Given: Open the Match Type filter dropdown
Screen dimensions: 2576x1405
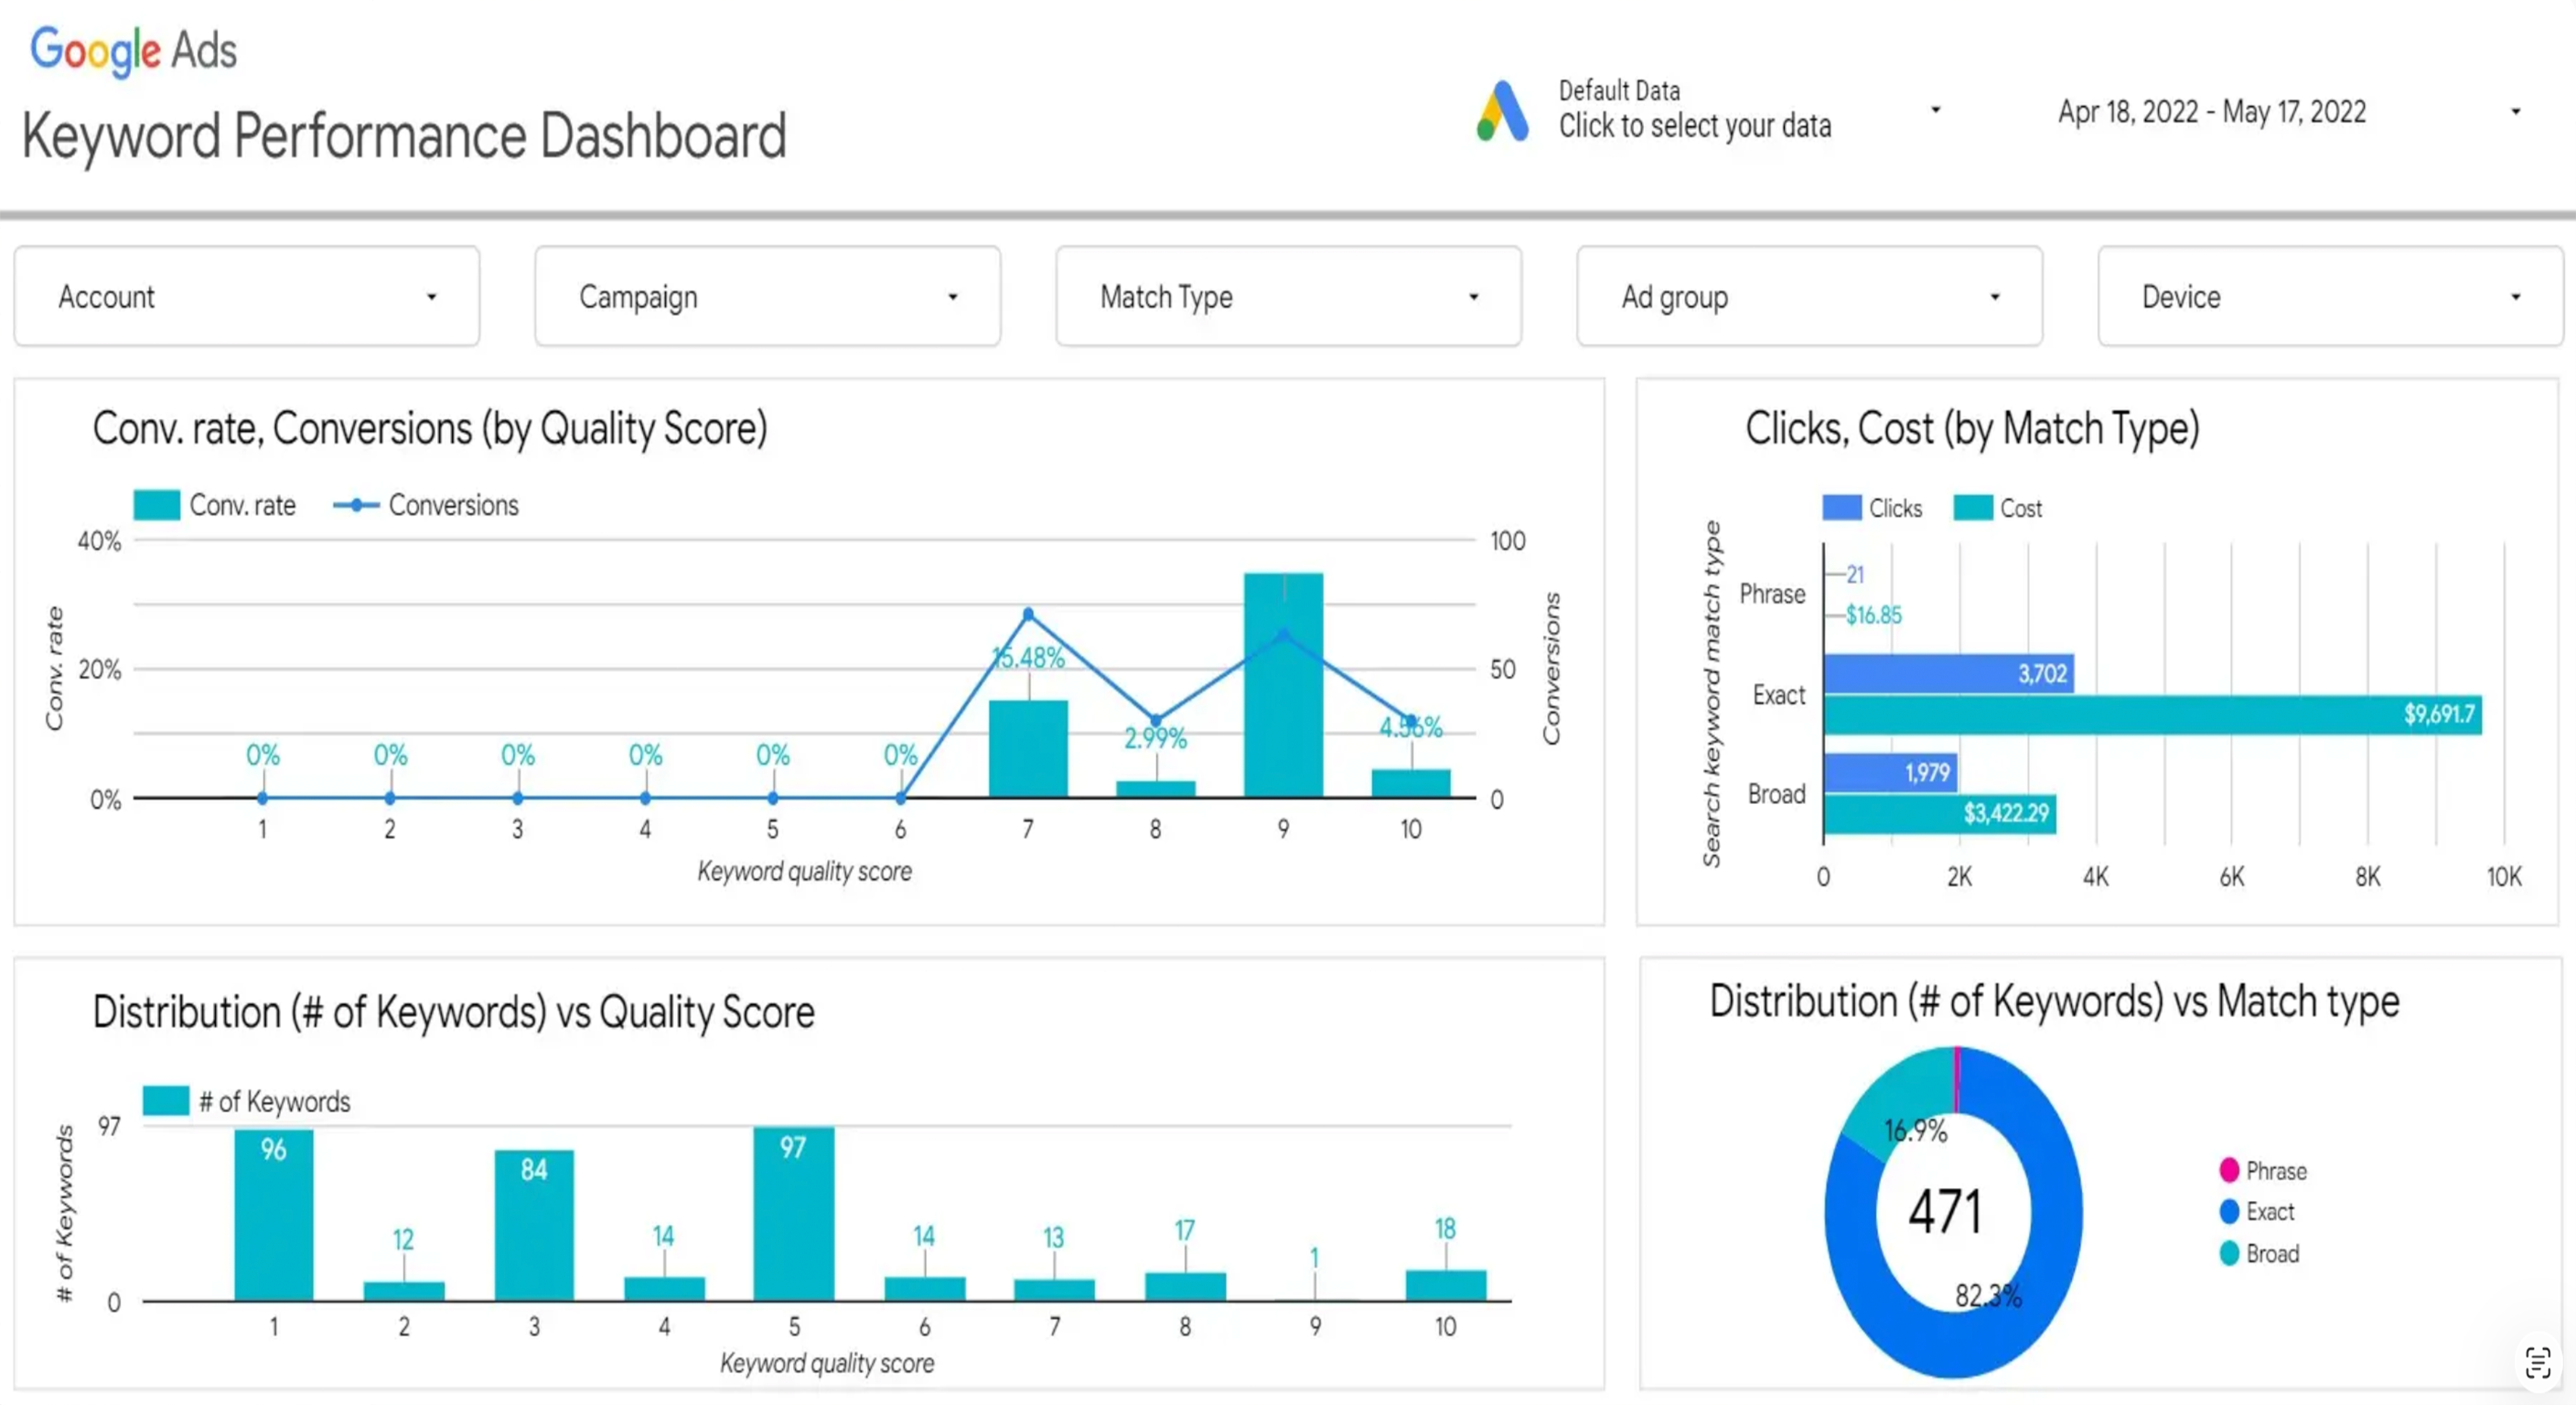Looking at the screenshot, I should [1288, 297].
